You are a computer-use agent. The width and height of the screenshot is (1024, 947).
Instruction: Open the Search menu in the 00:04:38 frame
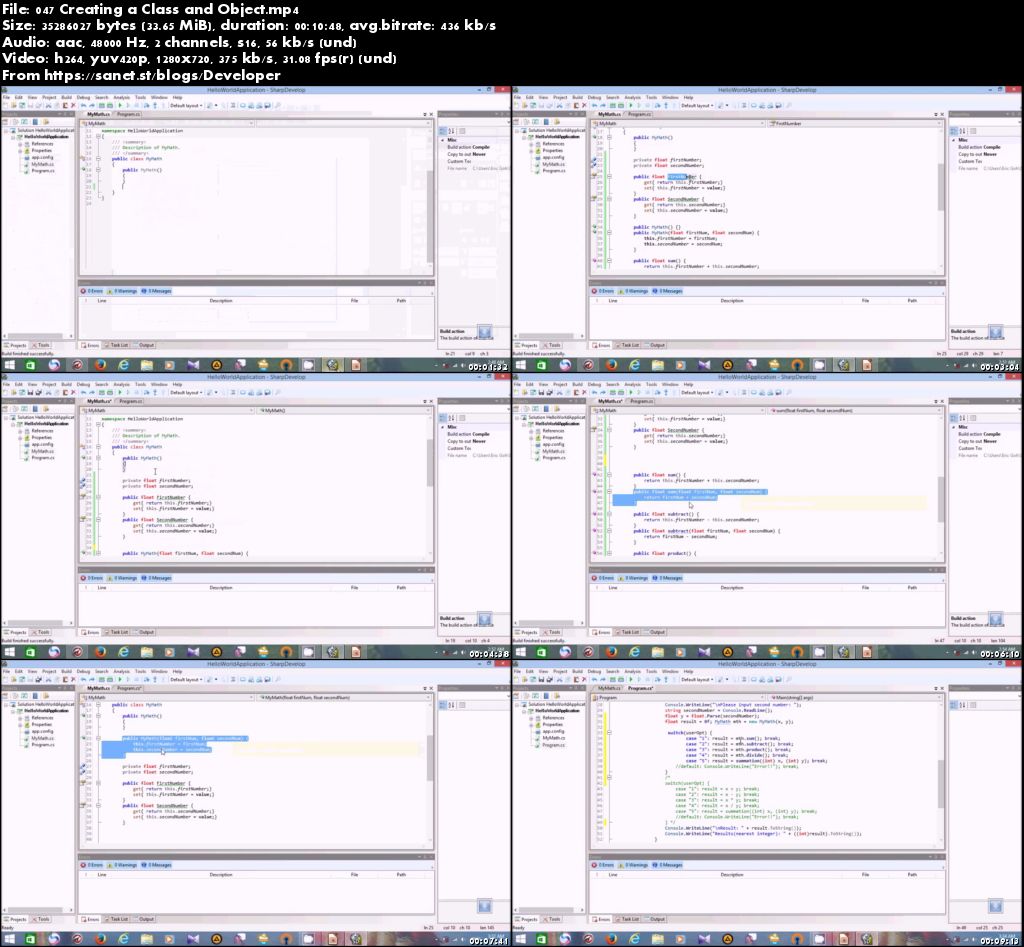[102, 385]
